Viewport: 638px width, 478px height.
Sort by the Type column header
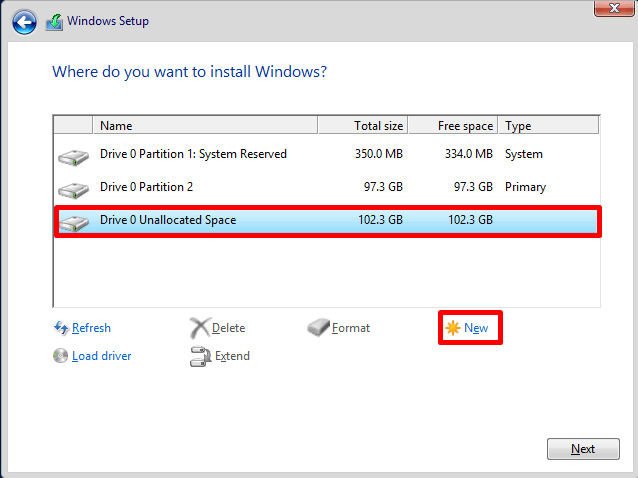[548, 126]
